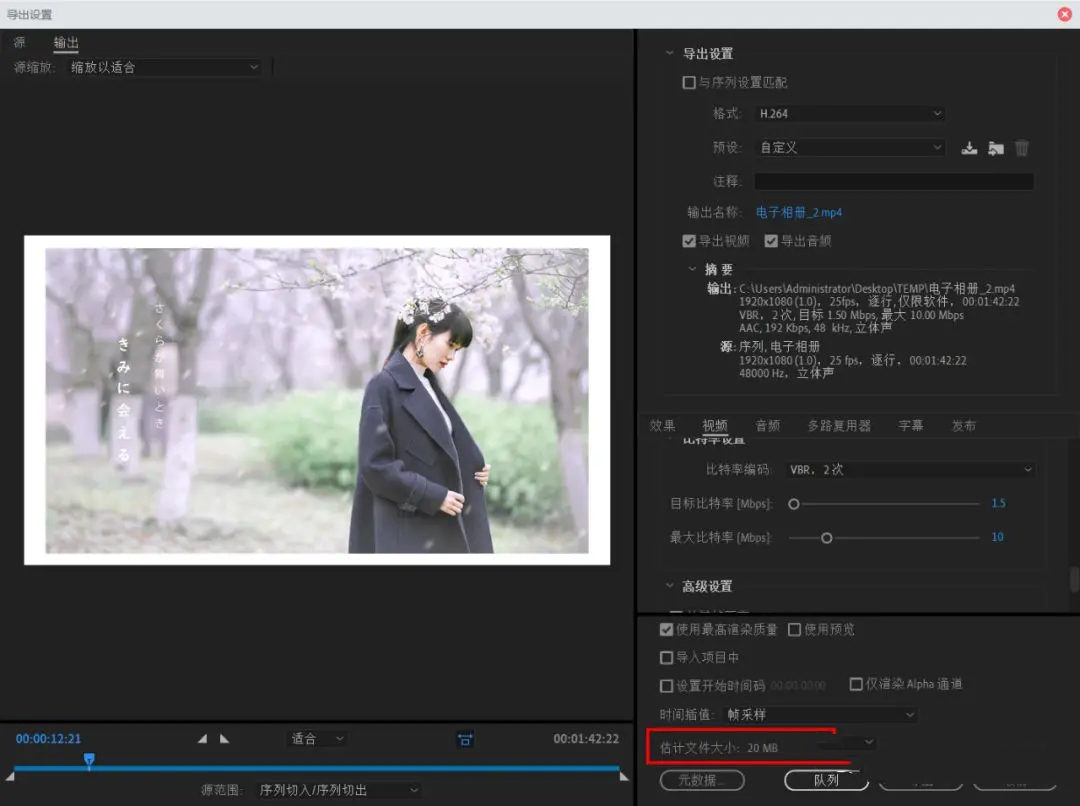Click the output name 电子相册_2.mp4 link
The image size is (1080, 806).
pyautogui.click(x=798, y=212)
